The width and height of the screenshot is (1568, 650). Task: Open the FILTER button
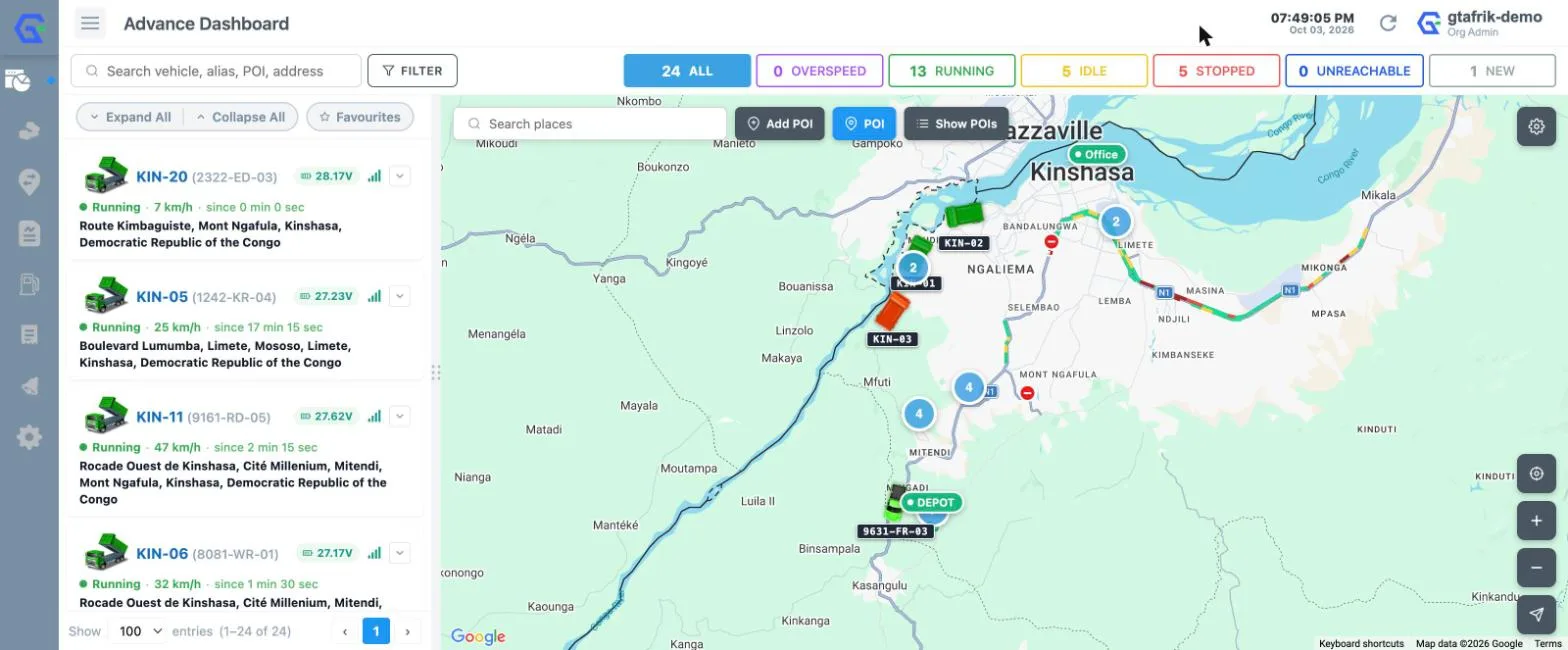(x=413, y=71)
